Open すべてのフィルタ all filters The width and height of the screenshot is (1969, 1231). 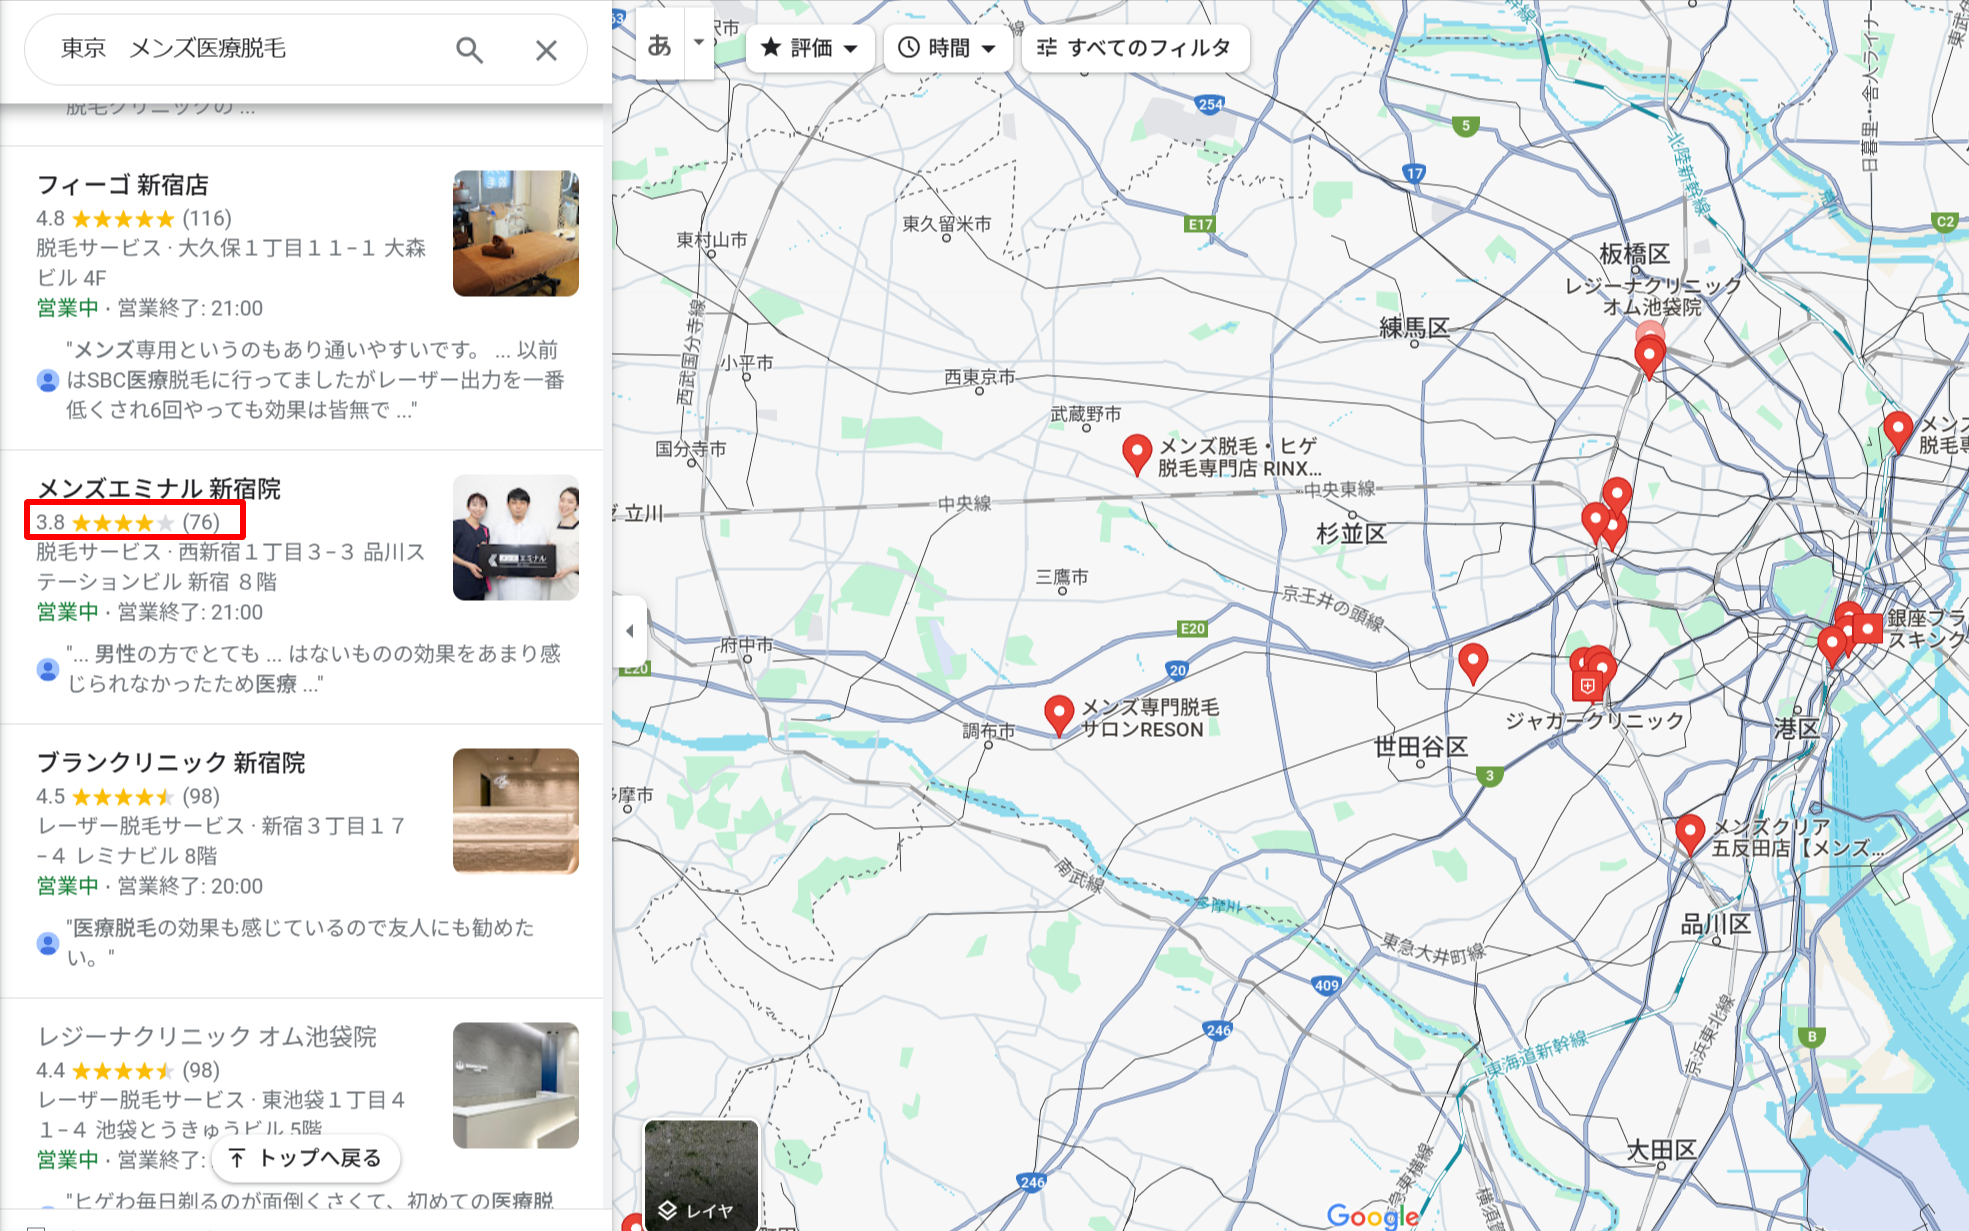point(1135,48)
